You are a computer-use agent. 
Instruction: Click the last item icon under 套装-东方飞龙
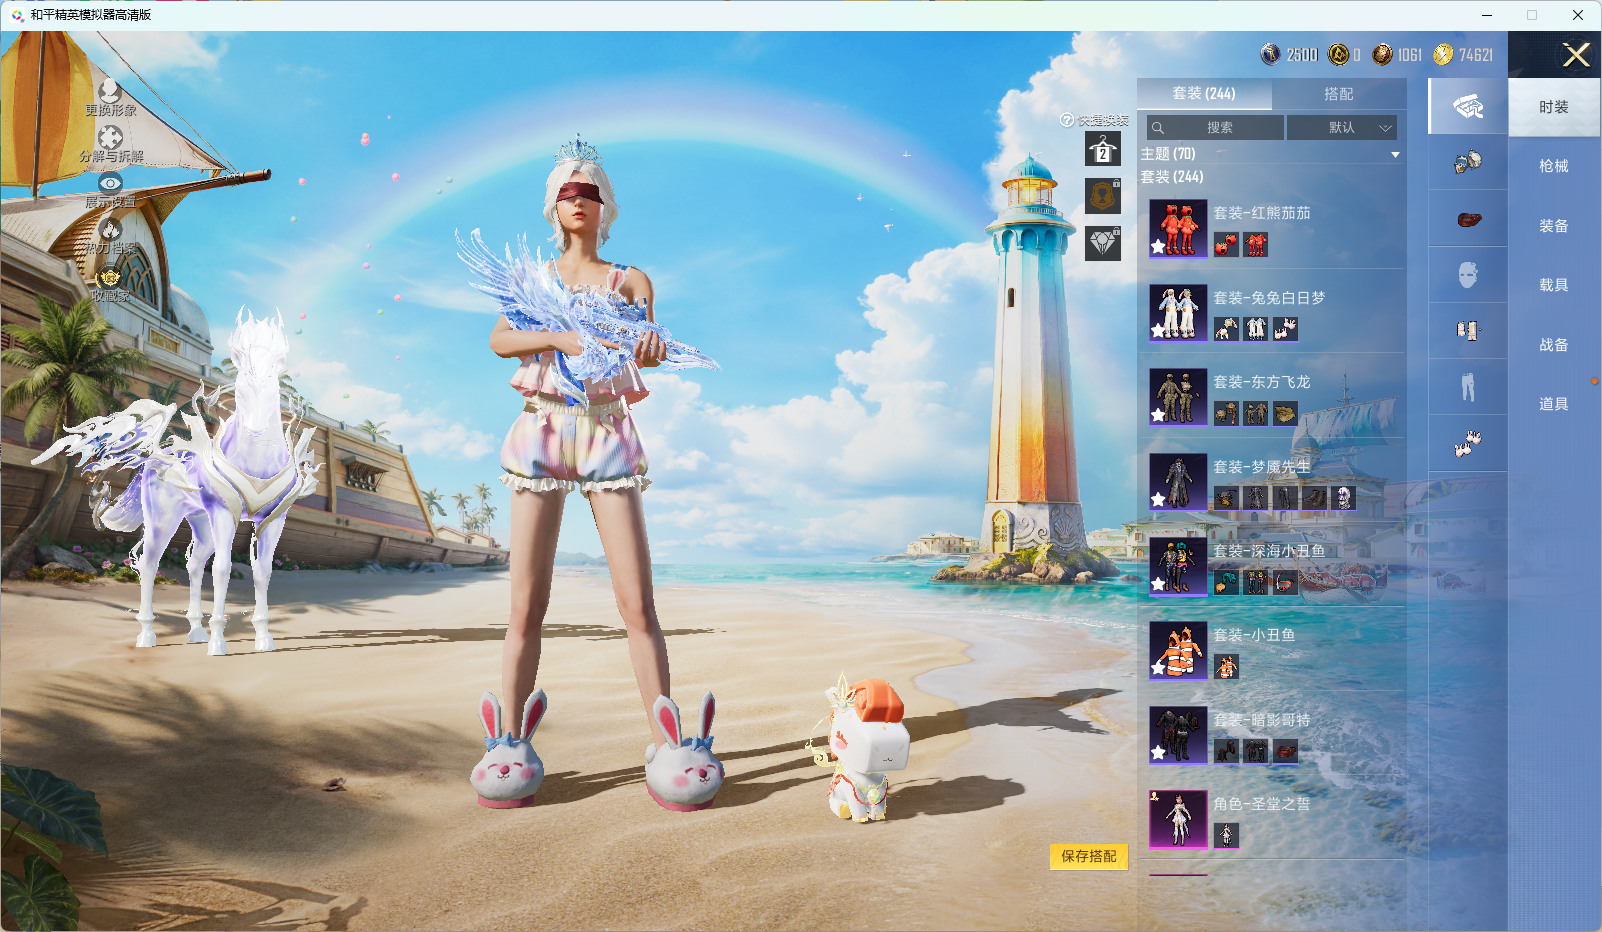point(1286,413)
